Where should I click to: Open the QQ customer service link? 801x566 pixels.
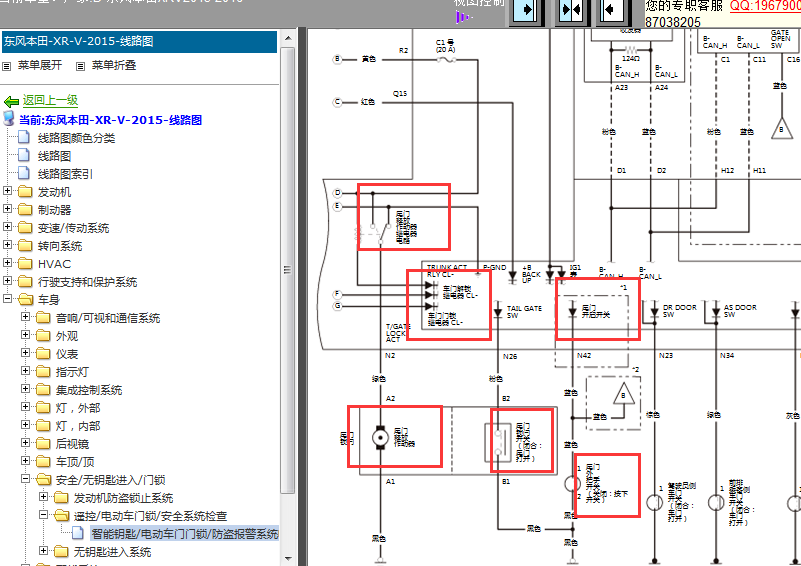(x=765, y=5)
